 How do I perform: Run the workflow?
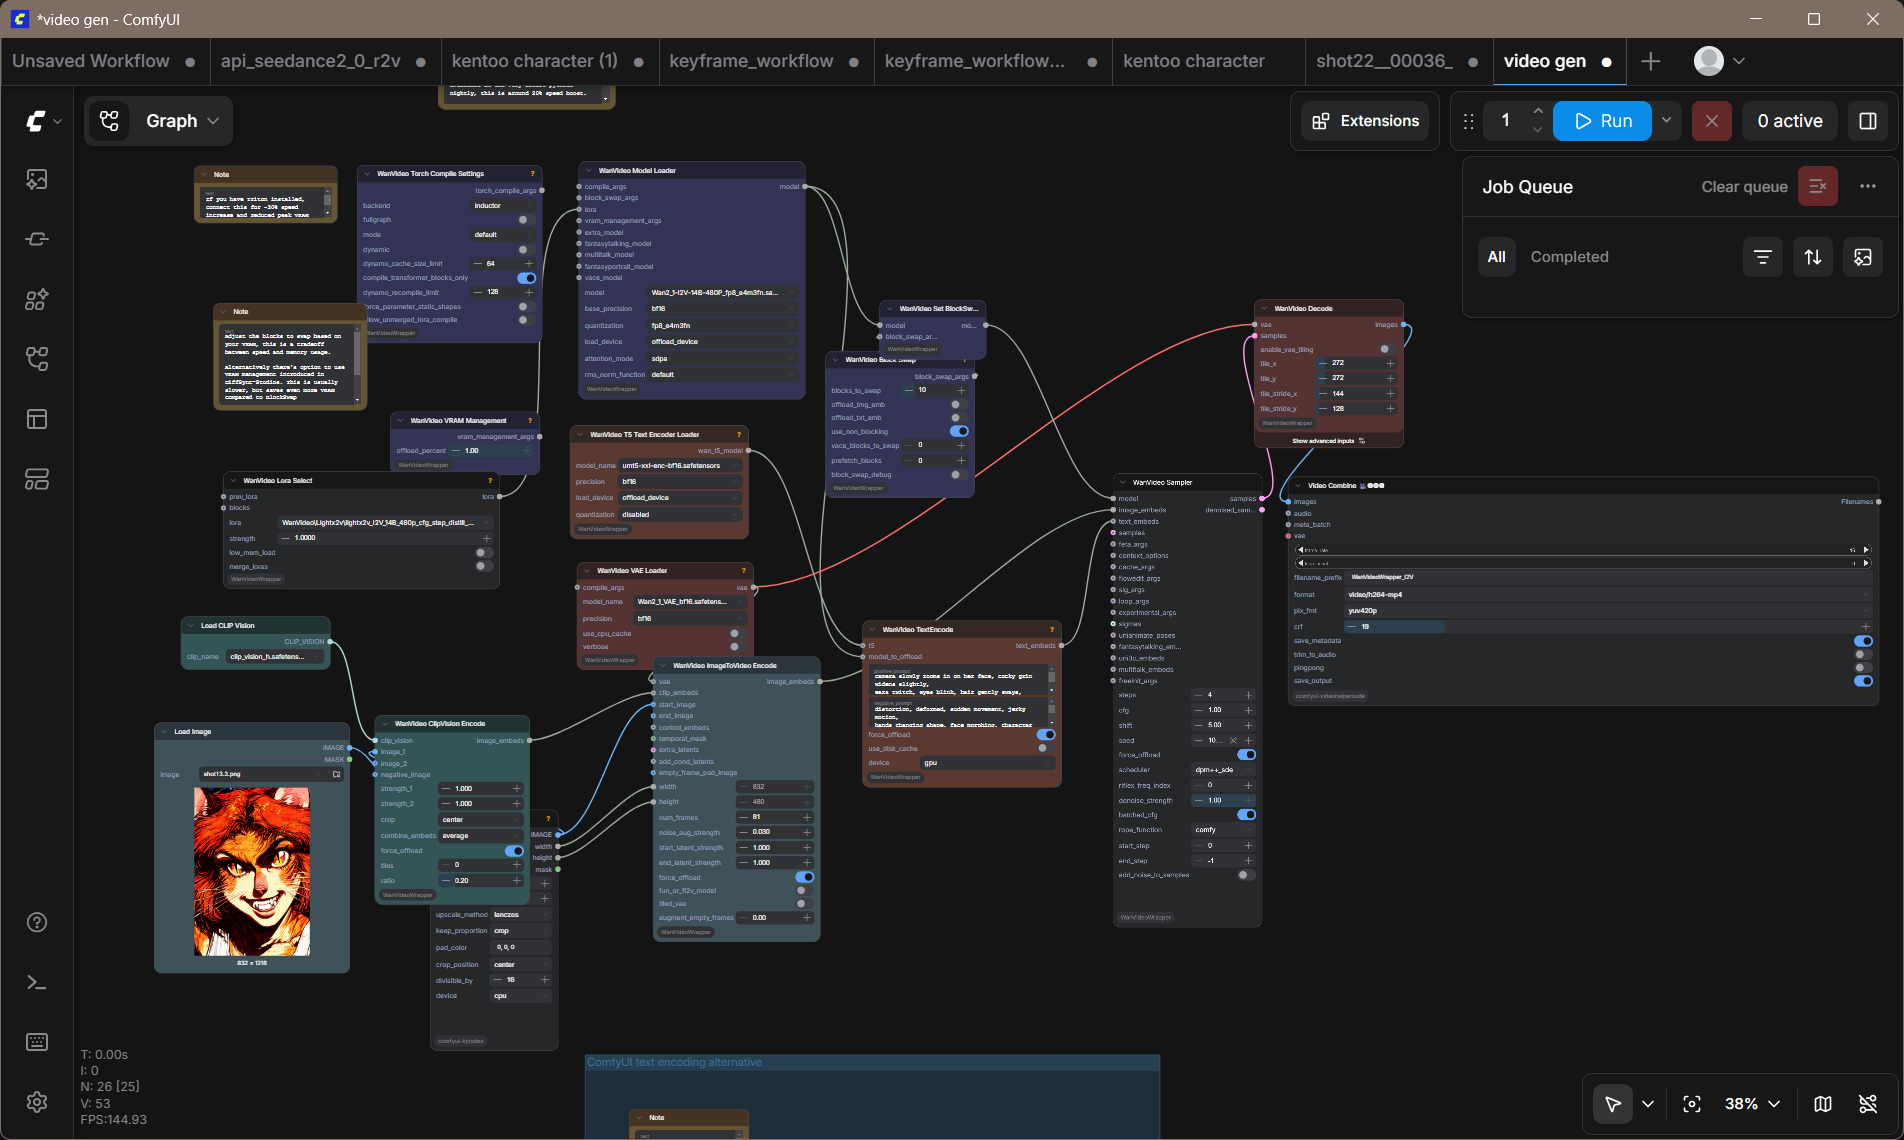point(1602,121)
